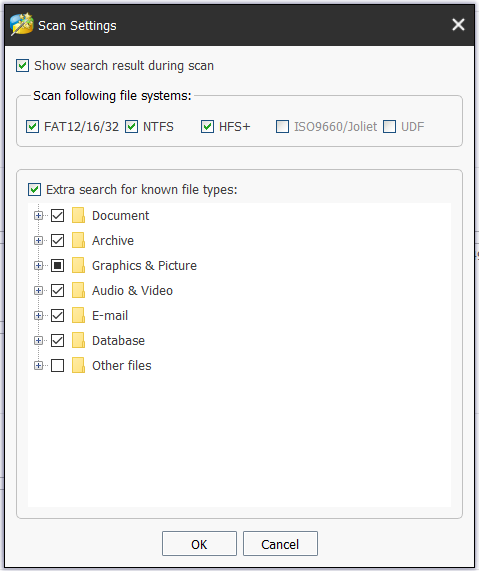Select the E-mail tree item label
The height and width of the screenshot is (571, 479).
click(110, 315)
